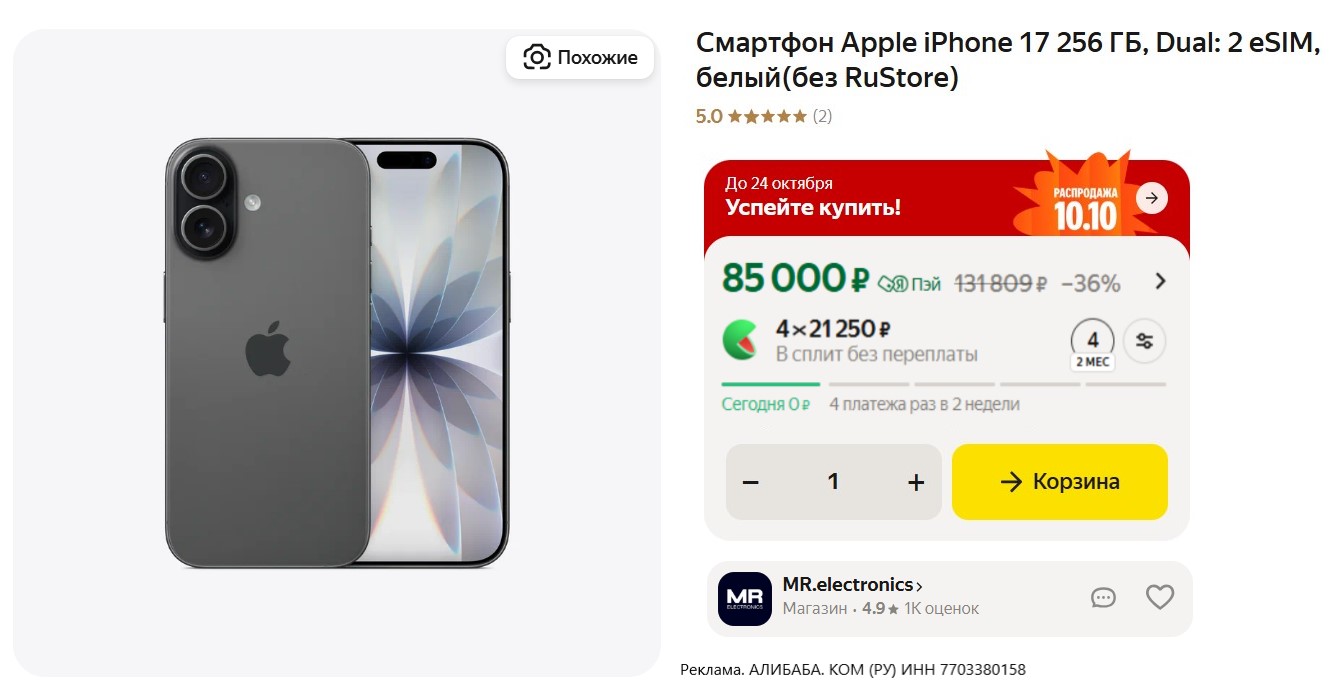Click the payment schedule progress bar
Screen dimensions: 1331x687
pos(943,384)
